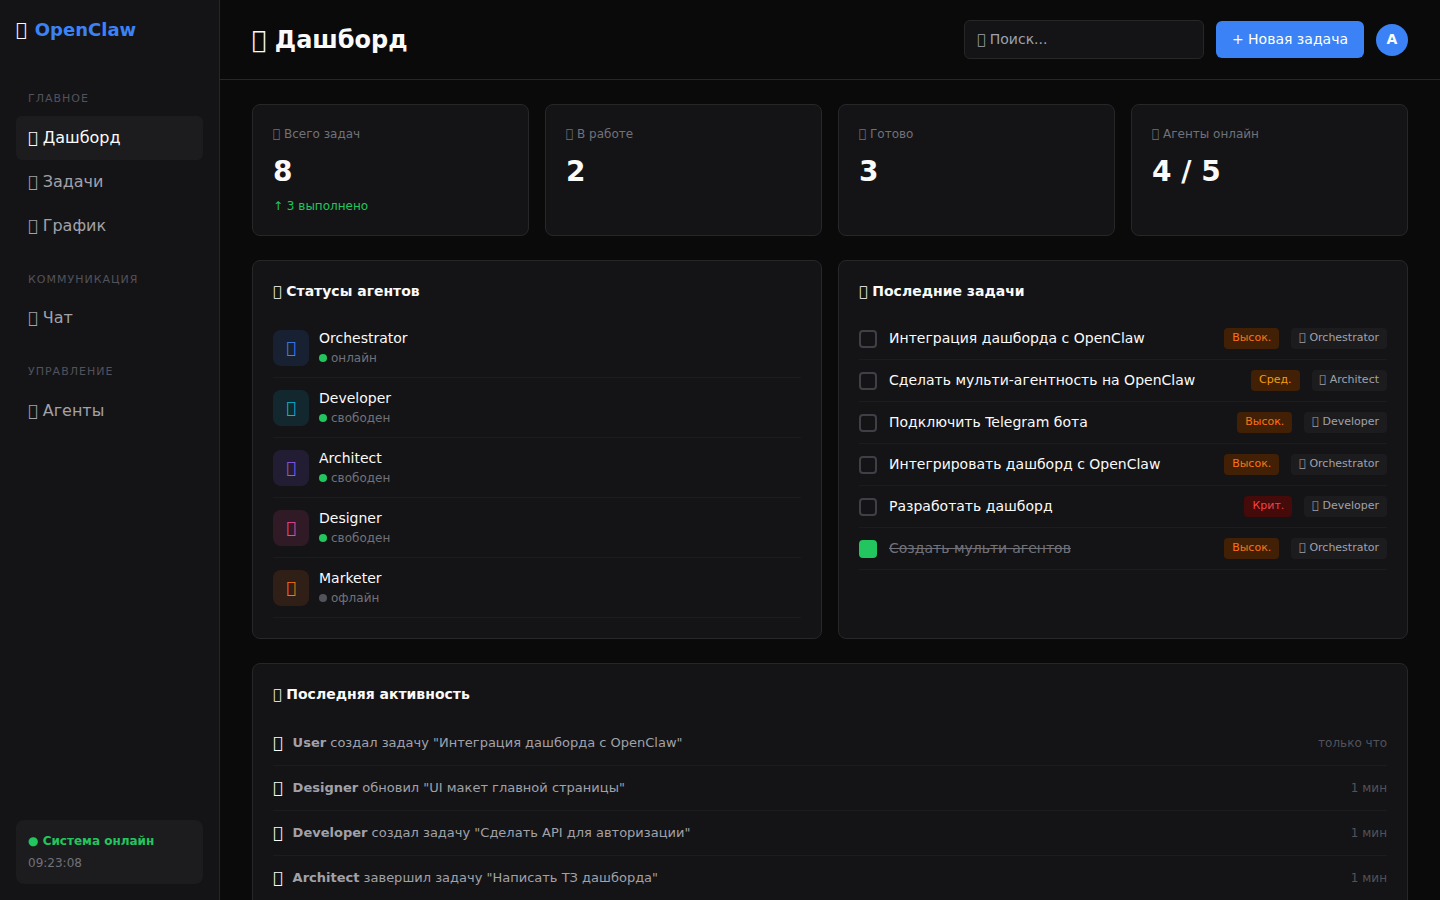
Task: Check 'Интеграция дашборда с OpenClaw' task
Action: pyautogui.click(x=868, y=339)
